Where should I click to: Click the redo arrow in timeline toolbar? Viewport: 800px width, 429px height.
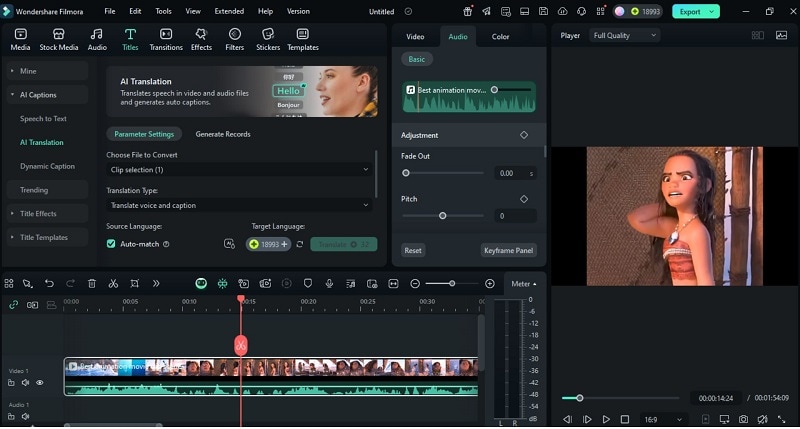pyautogui.click(x=70, y=284)
